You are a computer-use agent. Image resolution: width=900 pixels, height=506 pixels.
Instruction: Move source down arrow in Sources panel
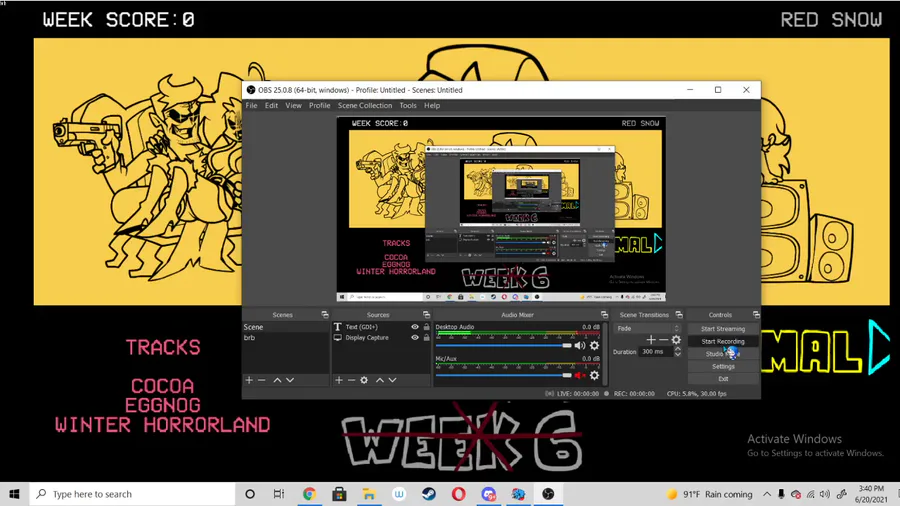(392, 380)
